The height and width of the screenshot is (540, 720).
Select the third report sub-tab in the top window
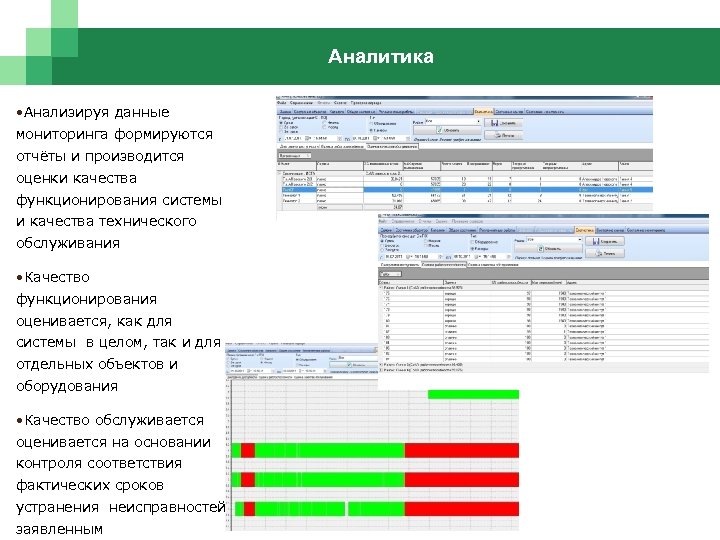(x=392, y=146)
